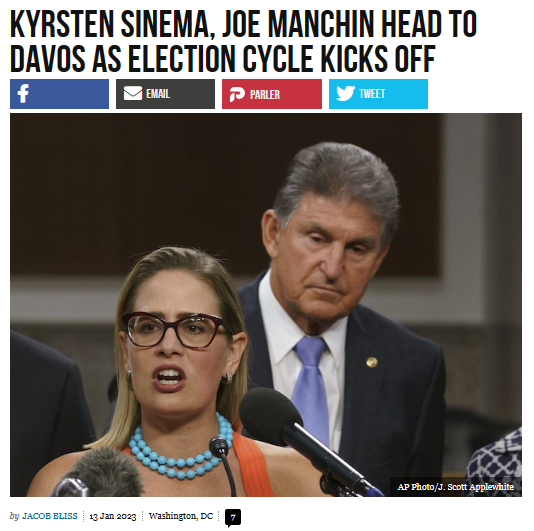
Task: Click the Twitter bird icon
Action: click(345, 93)
